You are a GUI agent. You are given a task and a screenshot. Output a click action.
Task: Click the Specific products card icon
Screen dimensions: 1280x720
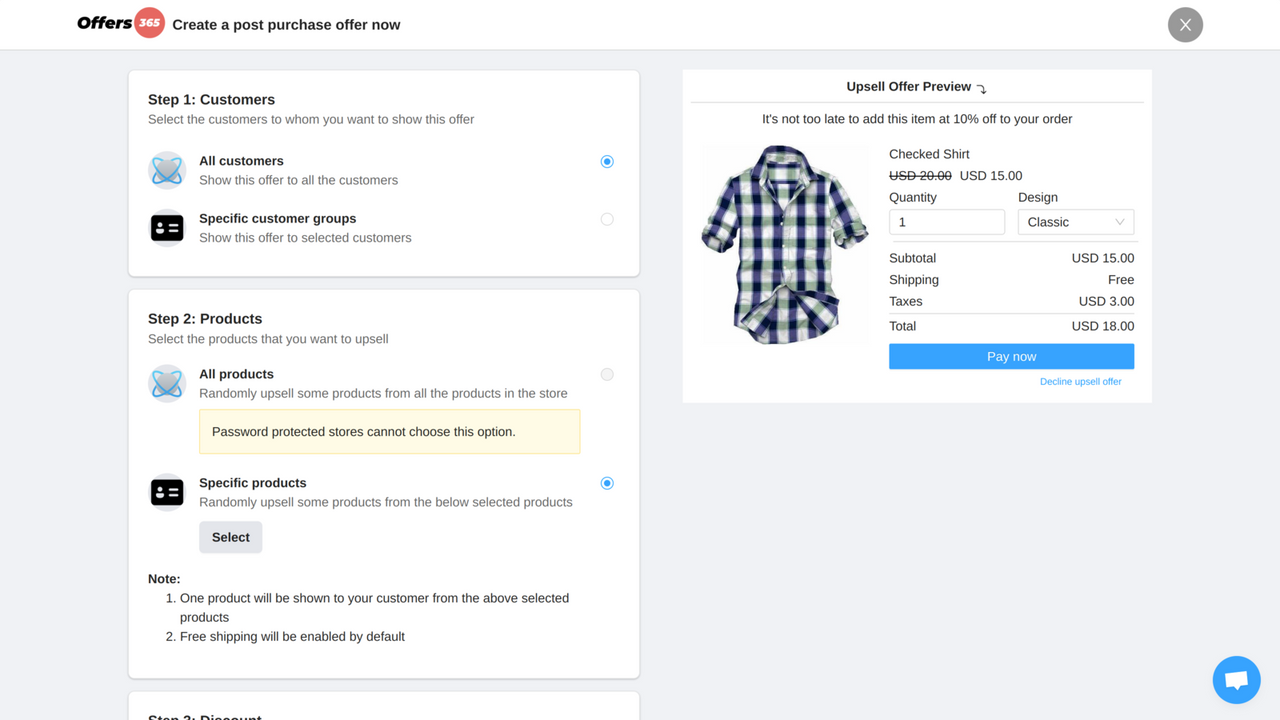pos(167,491)
